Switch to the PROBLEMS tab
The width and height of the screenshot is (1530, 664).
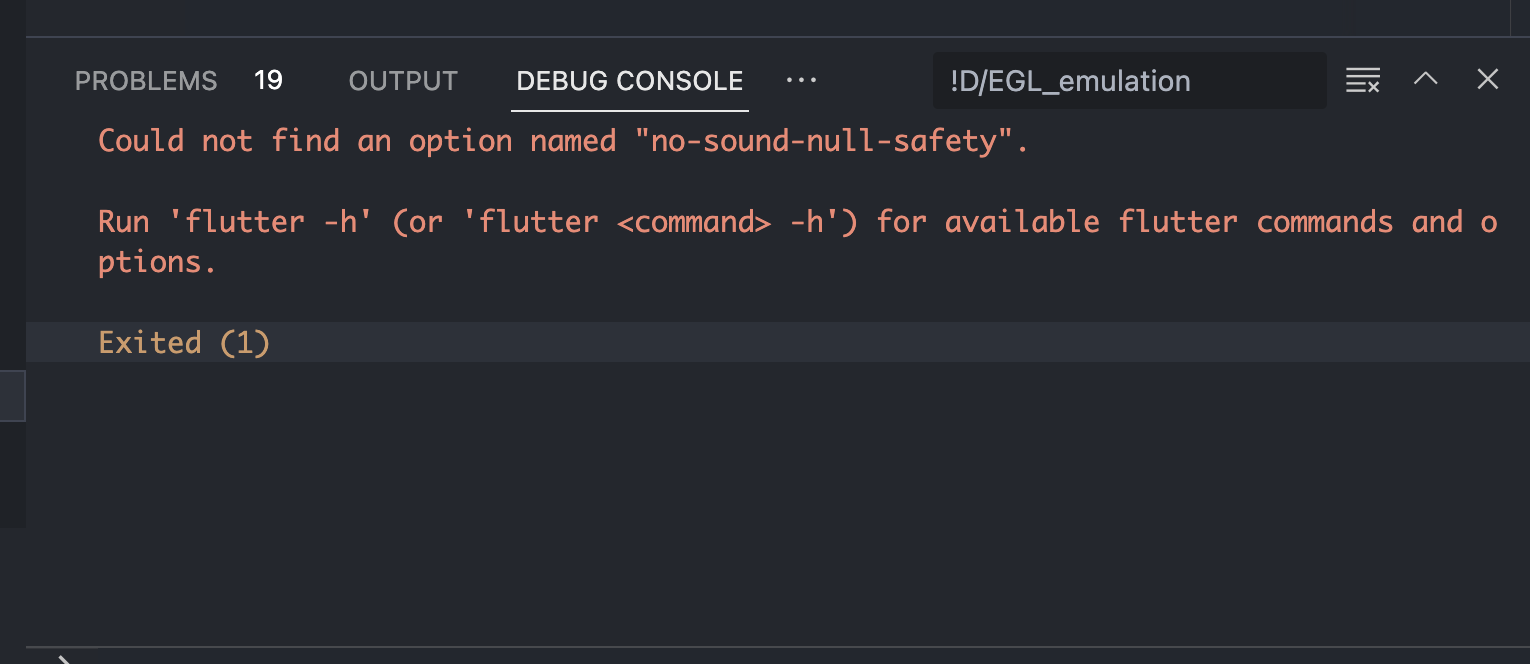point(145,80)
